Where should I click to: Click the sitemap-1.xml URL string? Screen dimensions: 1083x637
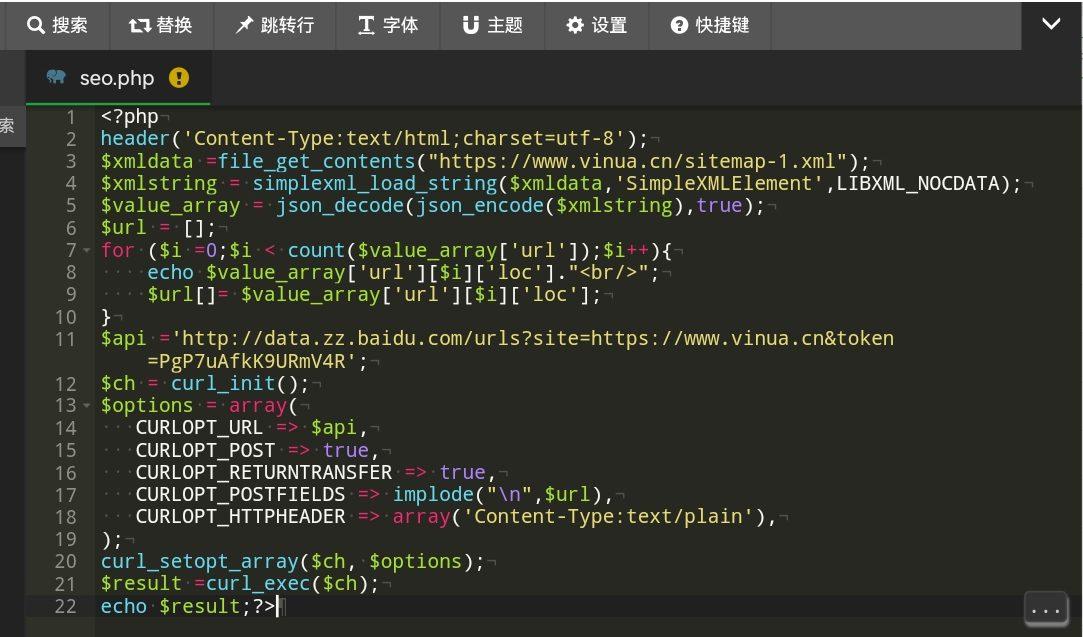coord(638,161)
